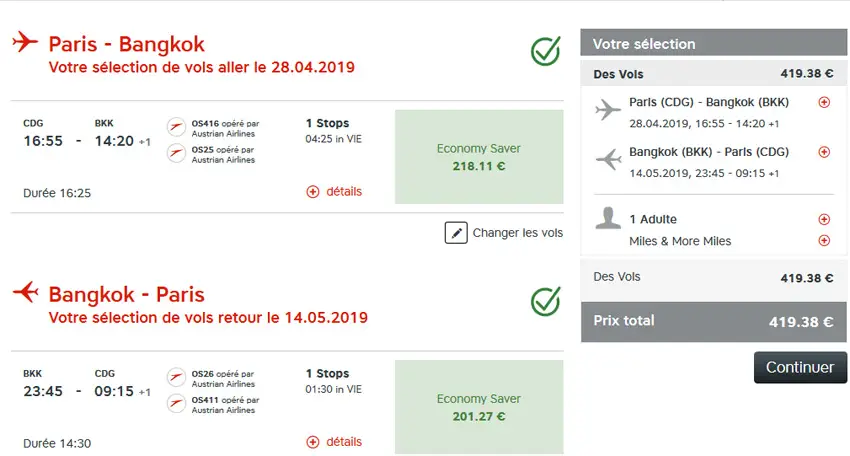Show détails for the outbound flight
The height and width of the screenshot is (456, 850).
pyautogui.click(x=334, y=191)
